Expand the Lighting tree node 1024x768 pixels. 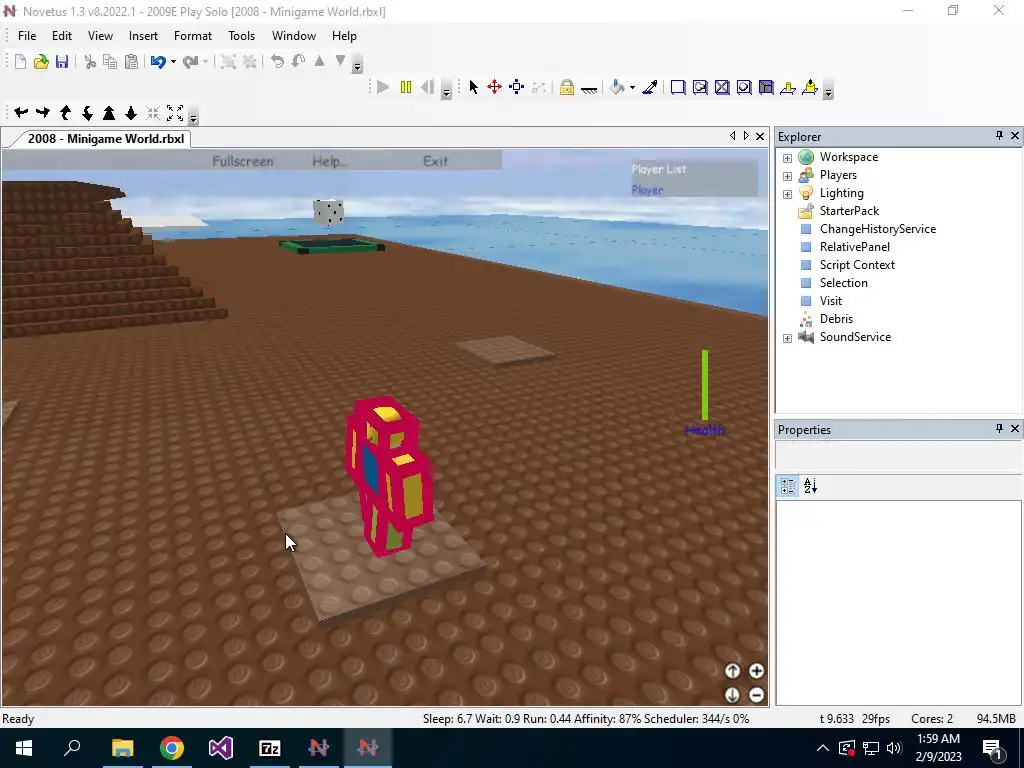coord(787,194)
